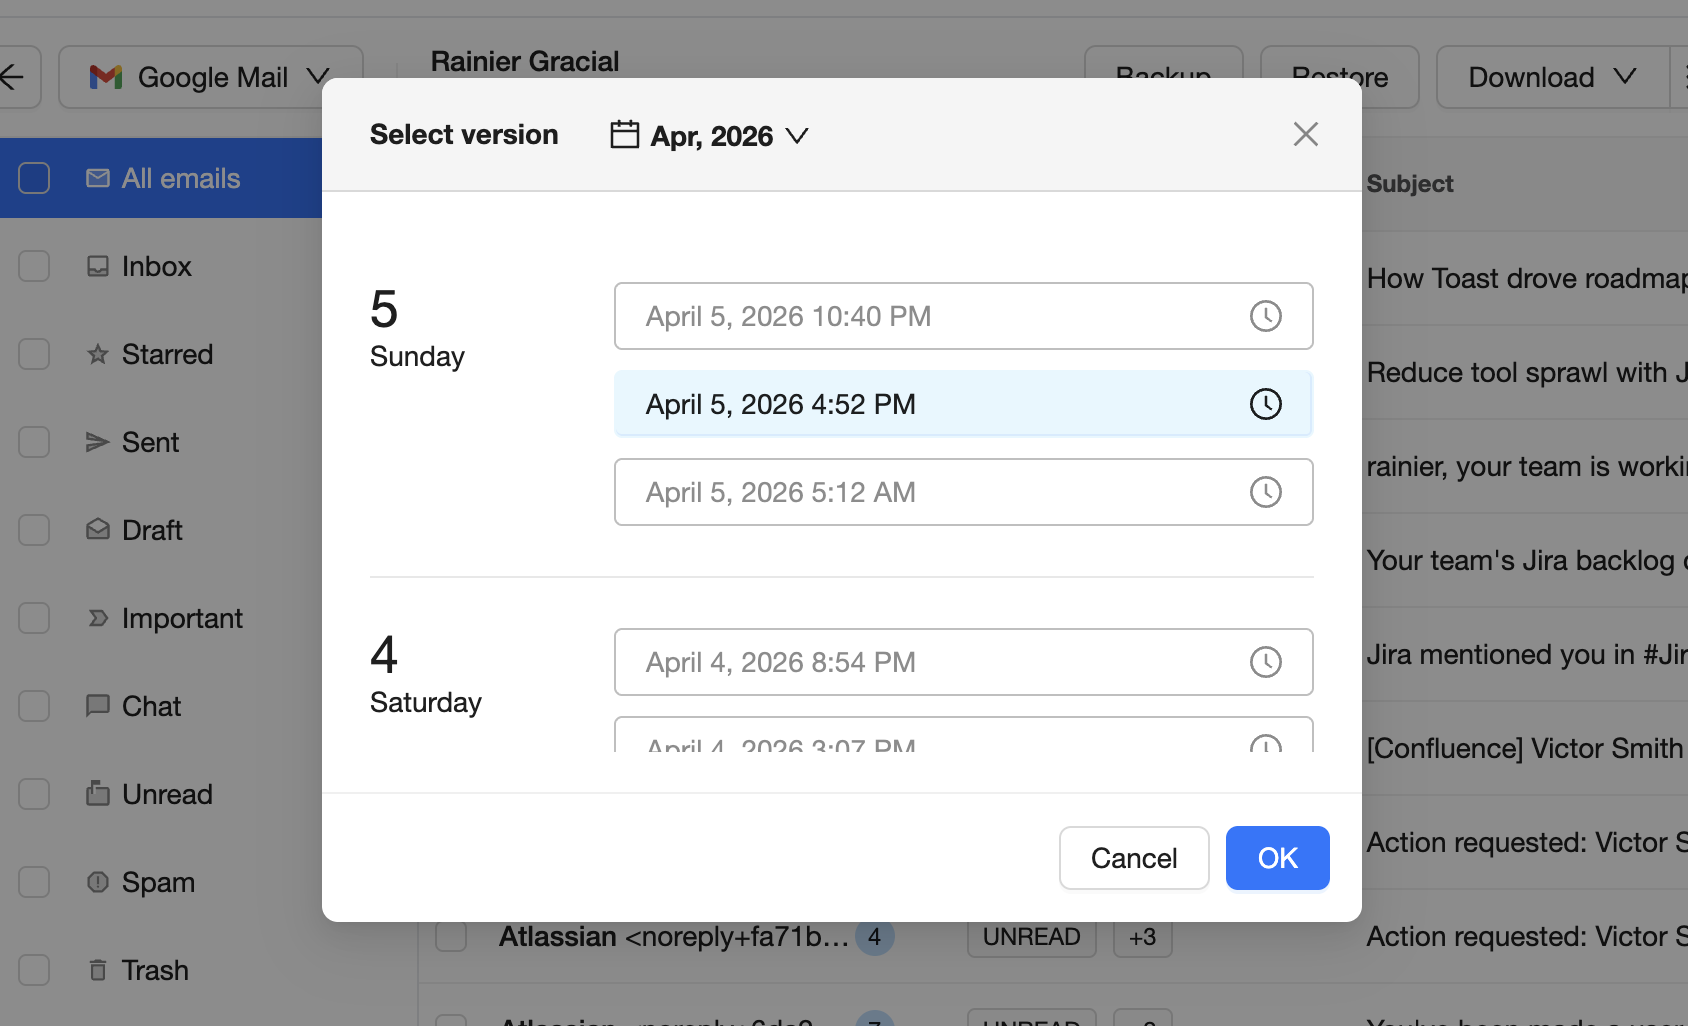Expand the Download dropdown

pos(1552,77)
